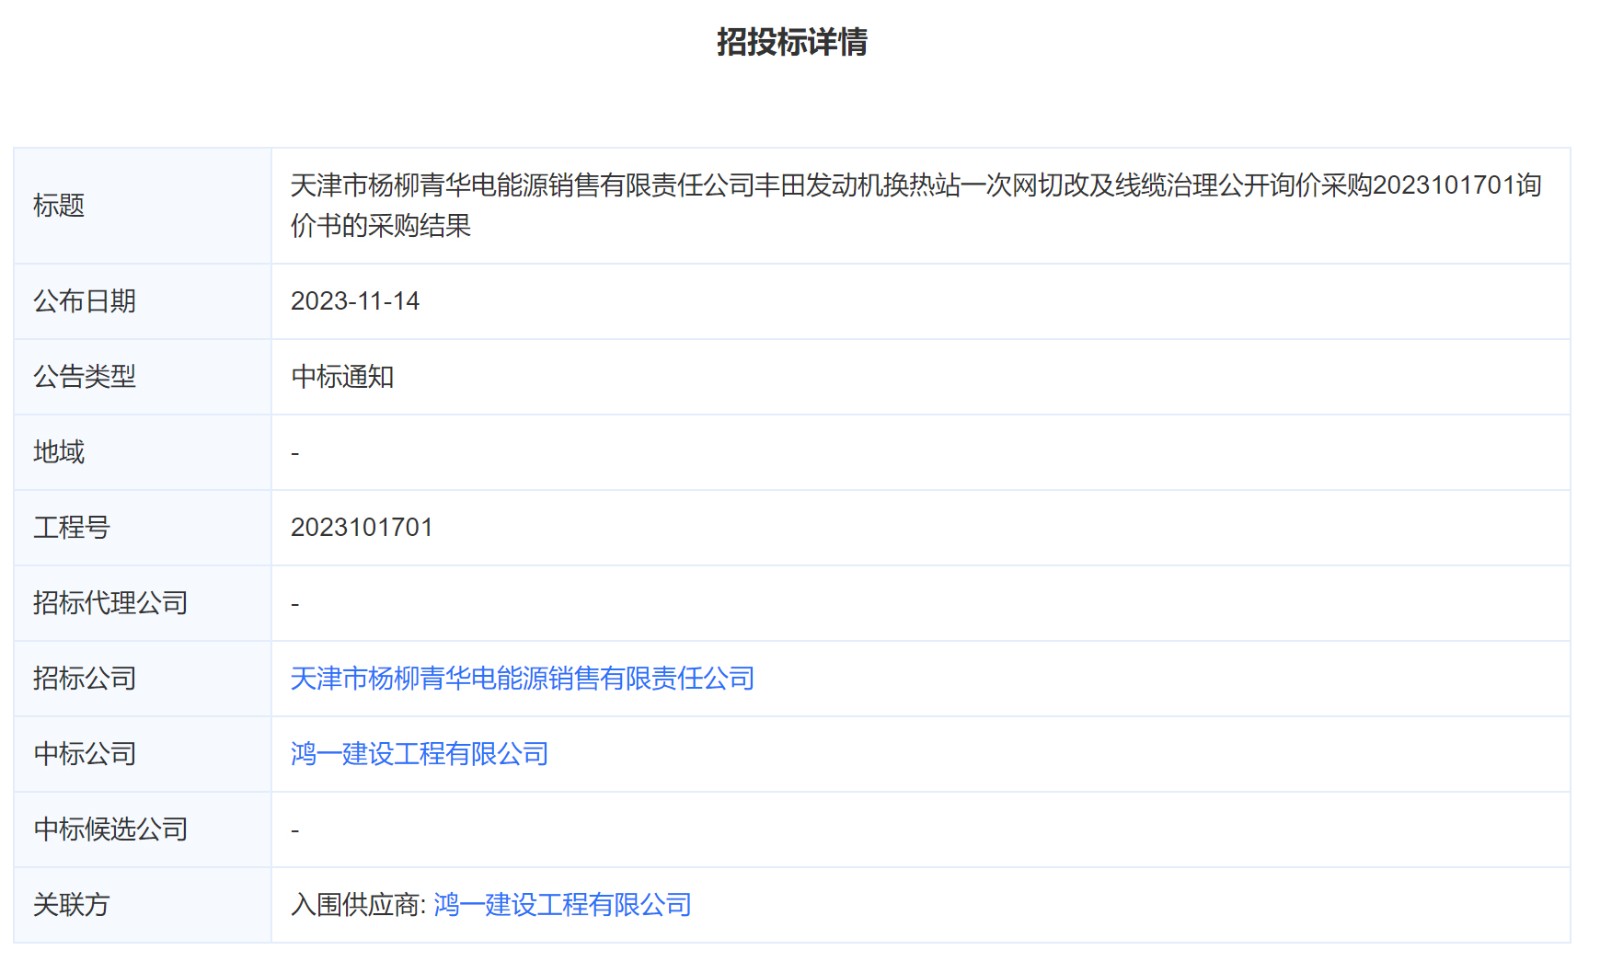The image size is (1600, 968).
Task: Click the 招标公司 row label
Action: click(x=84, y=679)
